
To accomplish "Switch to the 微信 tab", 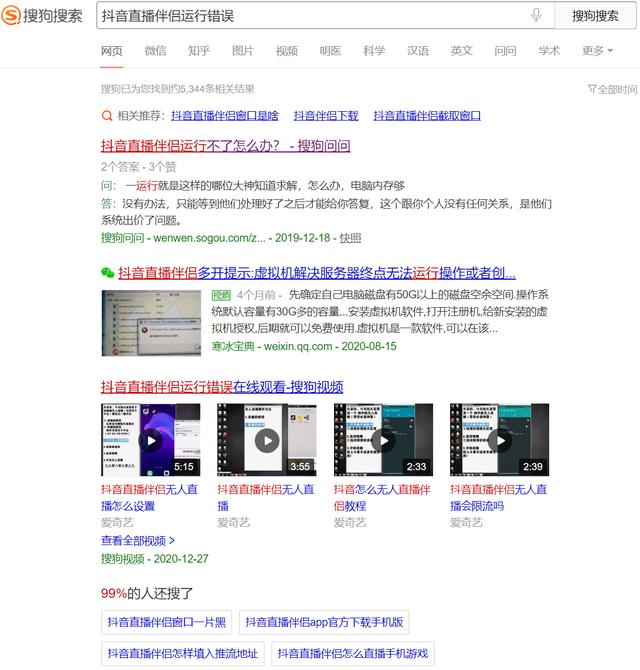I will click(156, 51).
